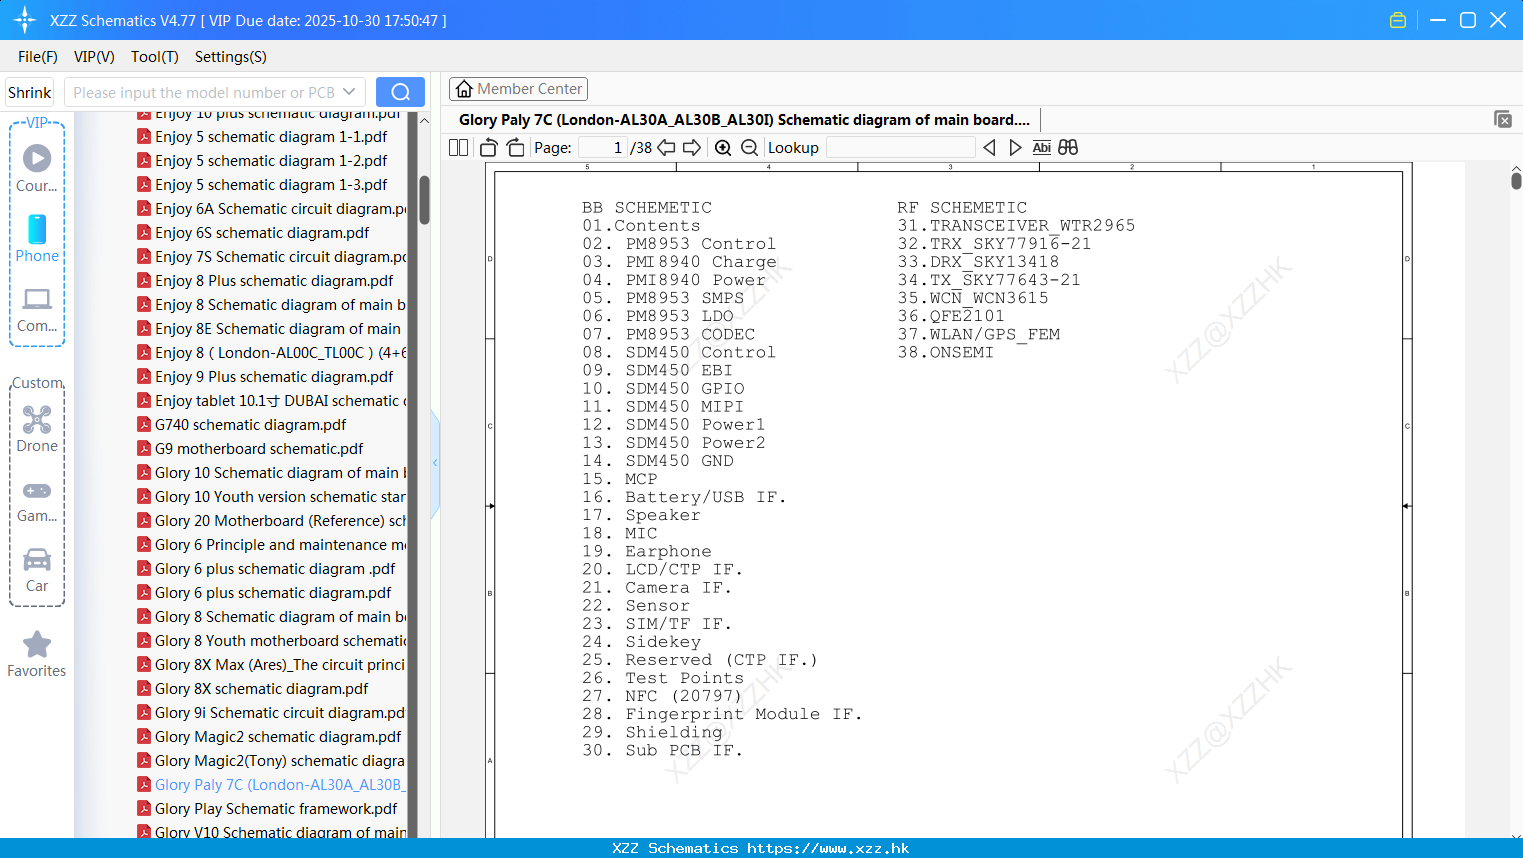The width and height of the screenshot is (1523, 858).
Task: Close the document tab icon at right
Action: 1502,119
